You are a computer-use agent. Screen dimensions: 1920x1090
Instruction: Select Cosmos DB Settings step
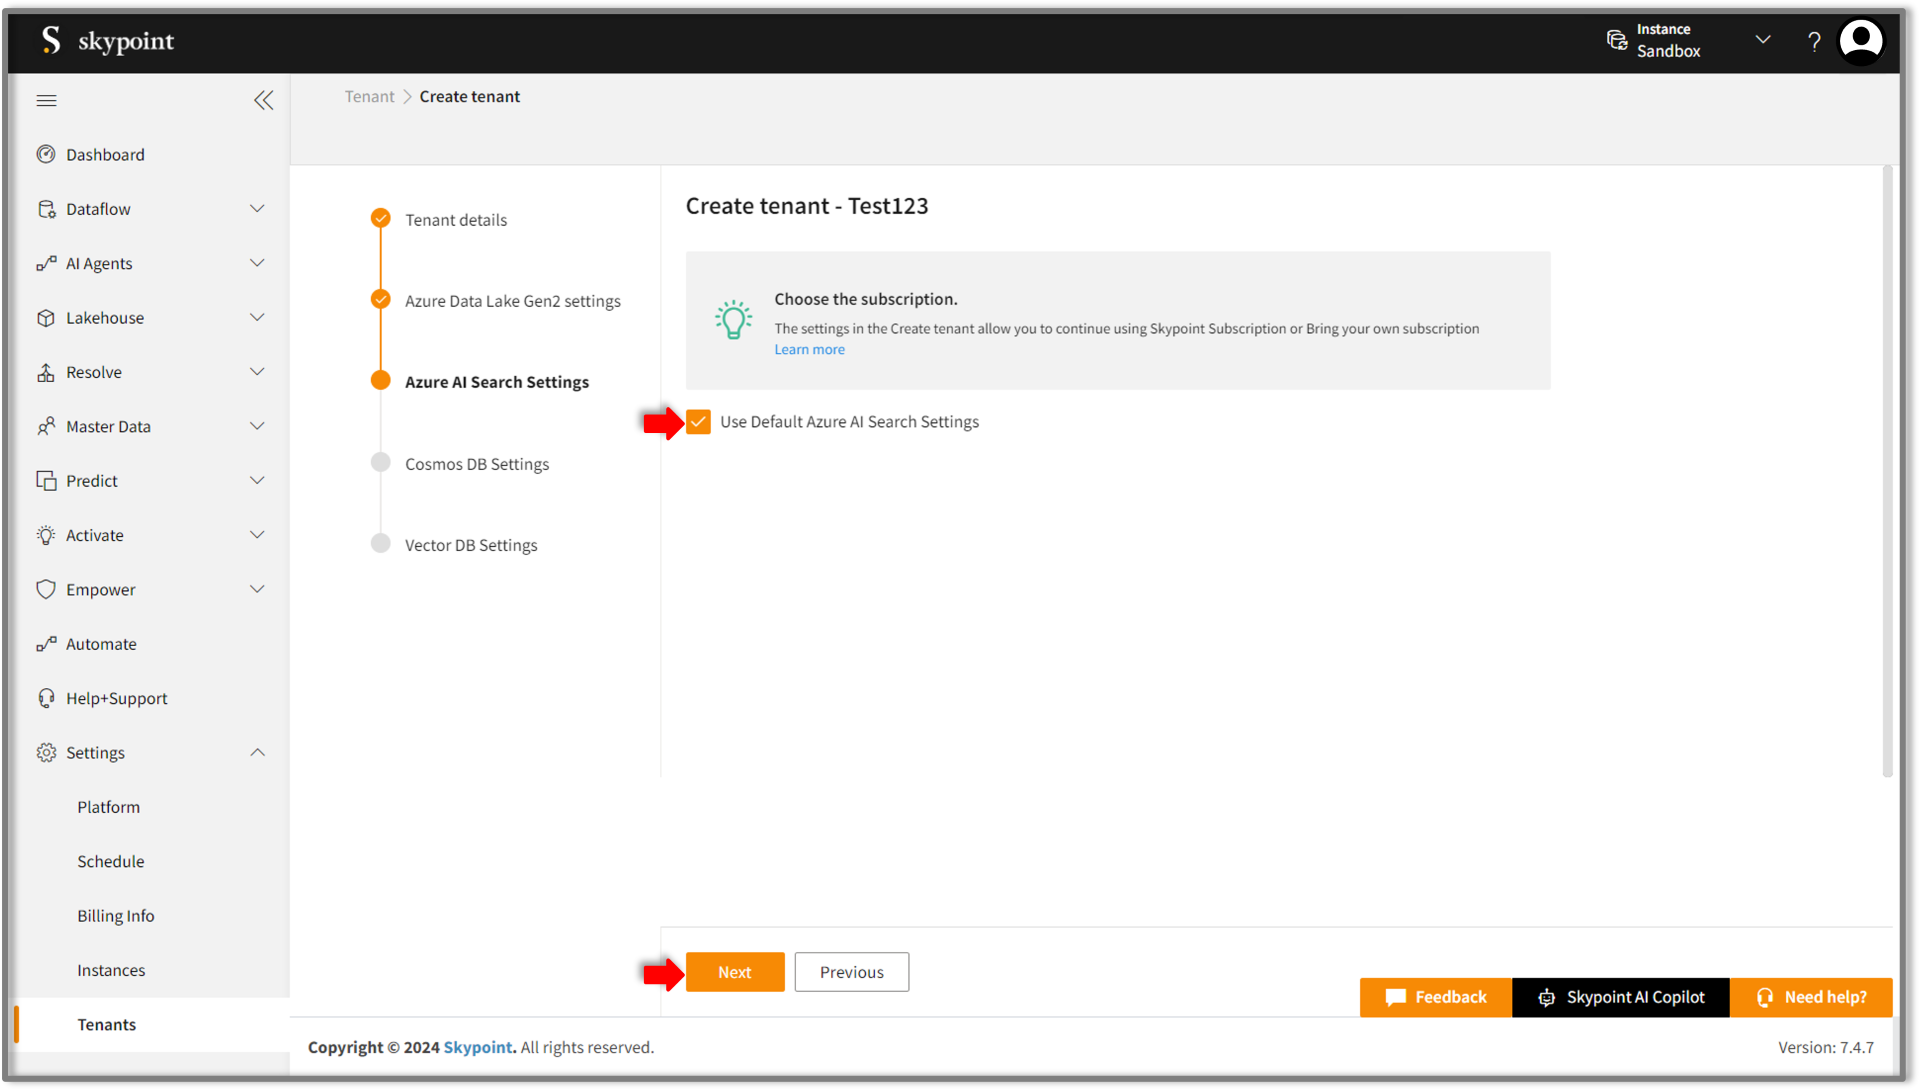pos(477,463)
